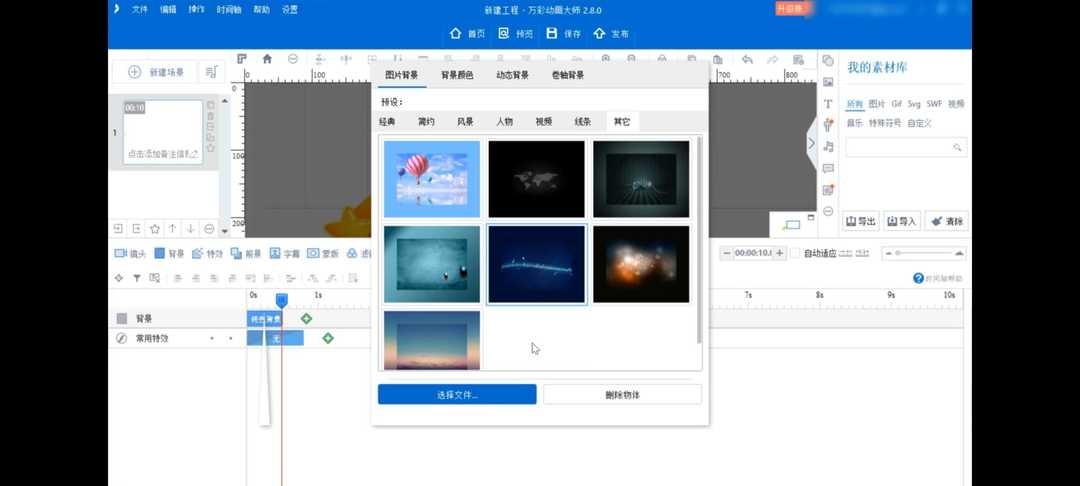This screenshot has height=486, width=1080.
Task: Click the 选择文件... button
Action: [x=457, y=395]
